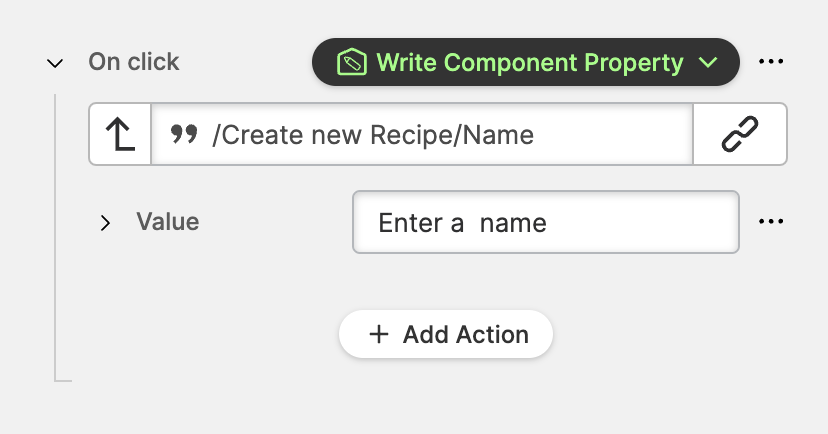Click the plus icon in Add Action

[378, 334]
